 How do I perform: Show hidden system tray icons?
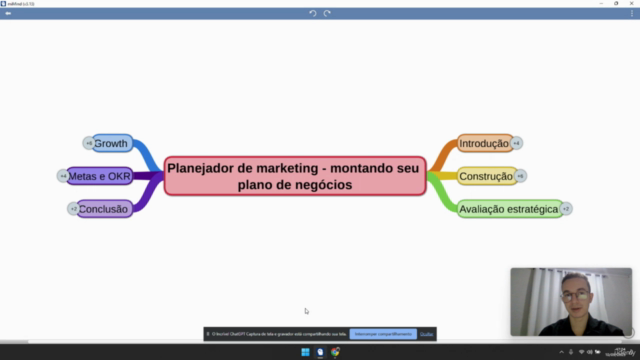point(562,352)
